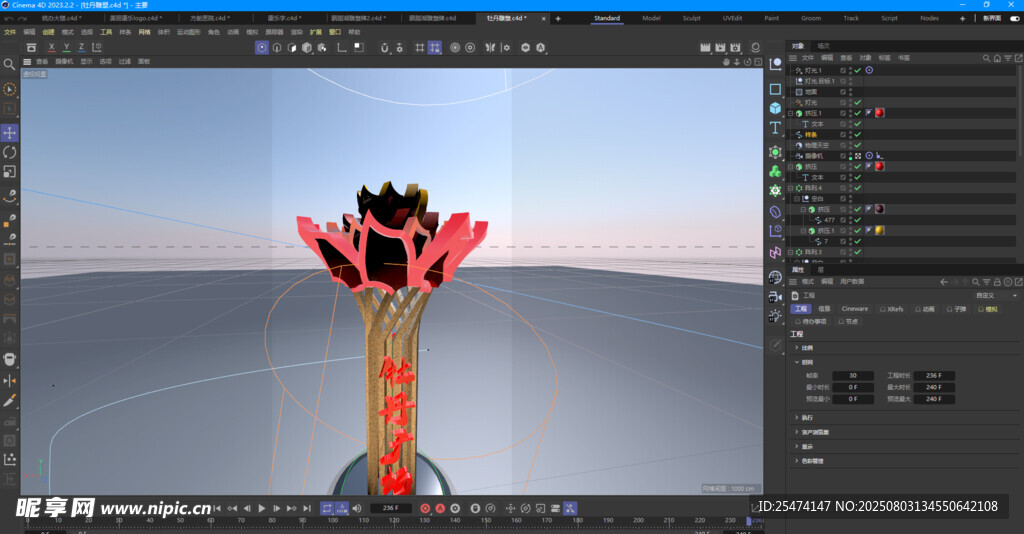The image size is (1024, 534).
Task: Toggle X axis lock in toolbar
Action: pyautogui.click(x=52, y=47)
